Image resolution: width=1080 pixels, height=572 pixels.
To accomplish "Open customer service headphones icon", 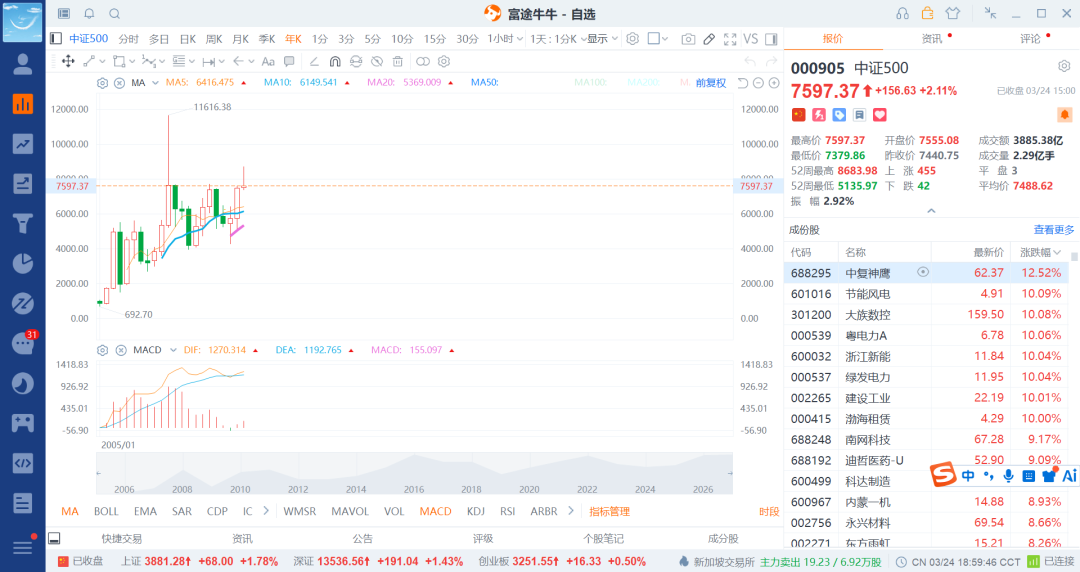I will [902, 14].
